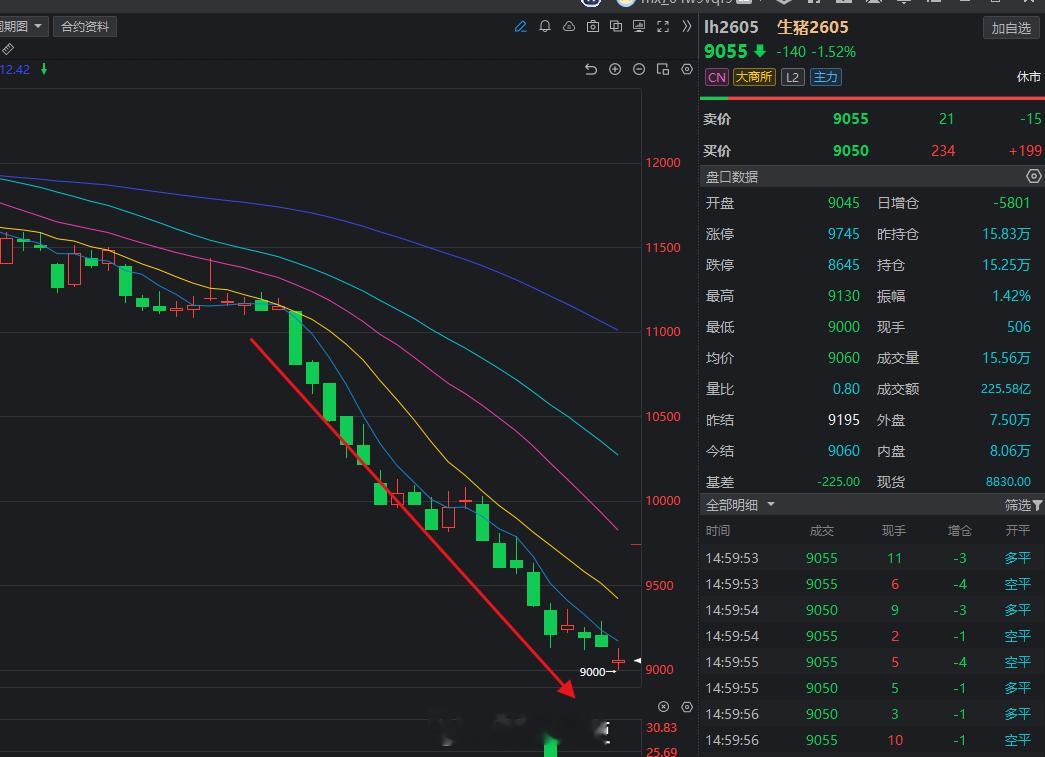Click the 12.42 indicator value
The width and height of the screenshot is (1045, 757).
[x=15, y=69]
